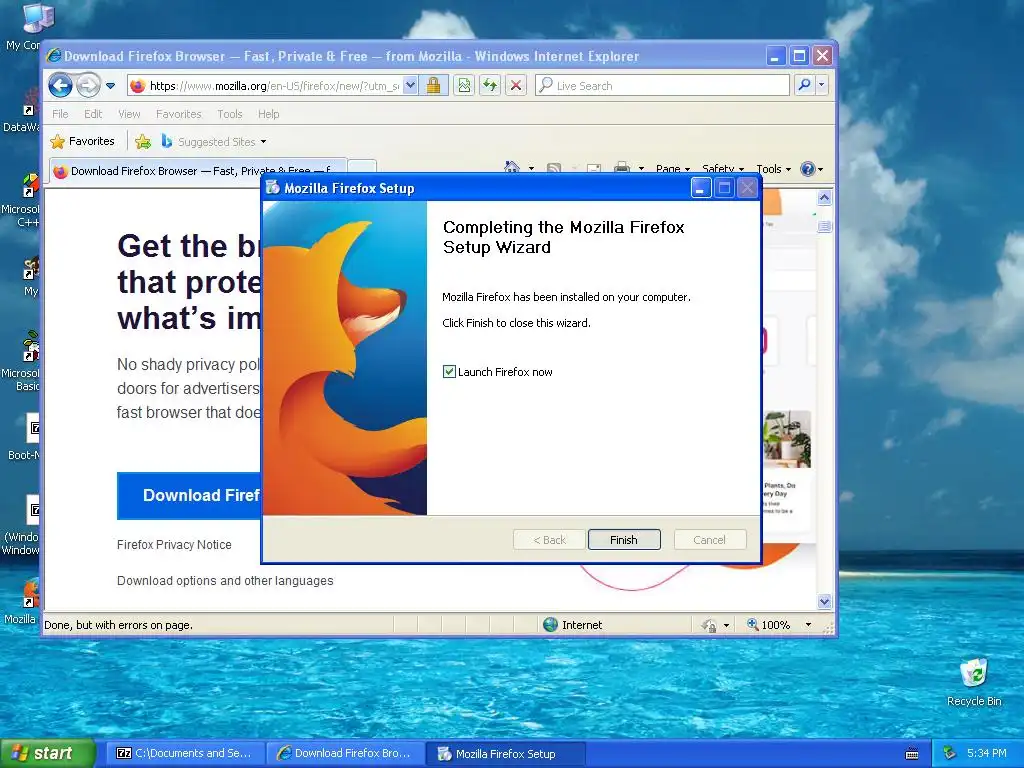Click the Mozilla Firefox Setup title icon
This screenshot has height=768, width=1024.
click(x=272, y=188)
